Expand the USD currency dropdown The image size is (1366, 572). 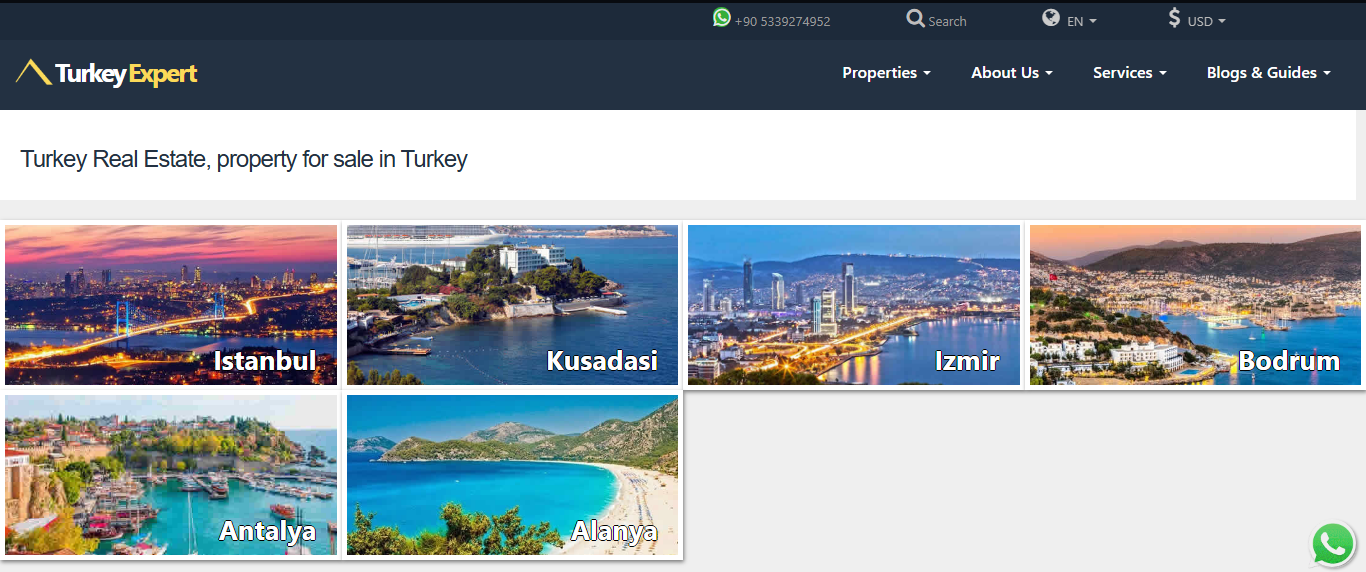click(x=1205, y=21)
